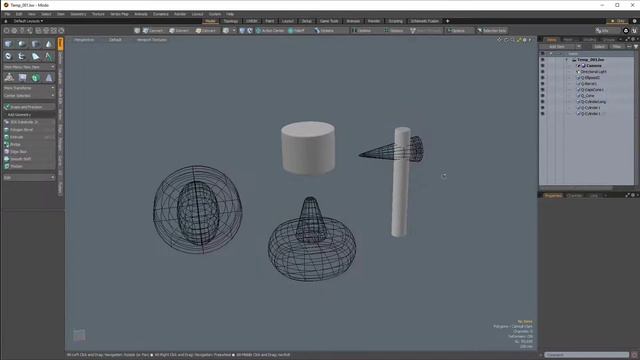Click the Select button in Items panel
The width and height of the screenshot is (640, 360).
pos(599,47)
